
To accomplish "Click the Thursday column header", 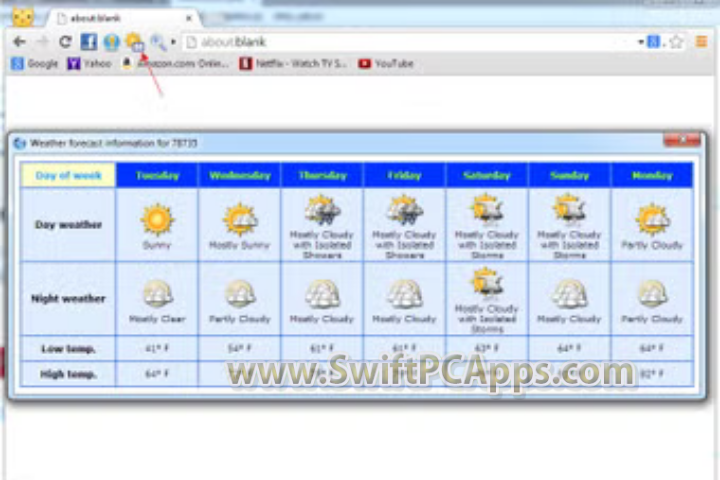I will (x=322, y=175).
